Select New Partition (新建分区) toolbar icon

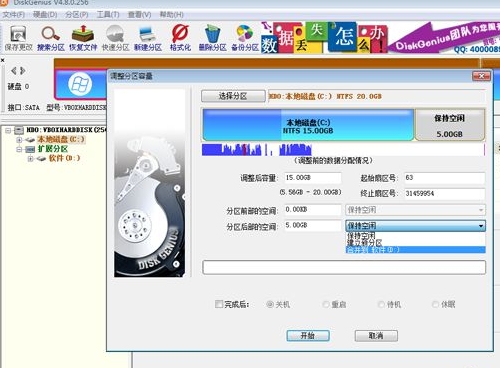click(148, 38)
